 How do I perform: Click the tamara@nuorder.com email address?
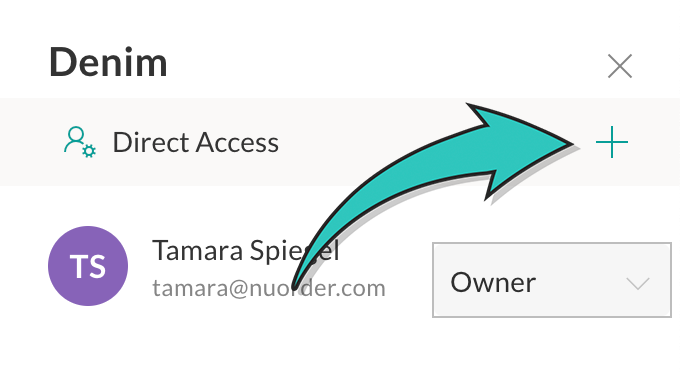point(269,288)
